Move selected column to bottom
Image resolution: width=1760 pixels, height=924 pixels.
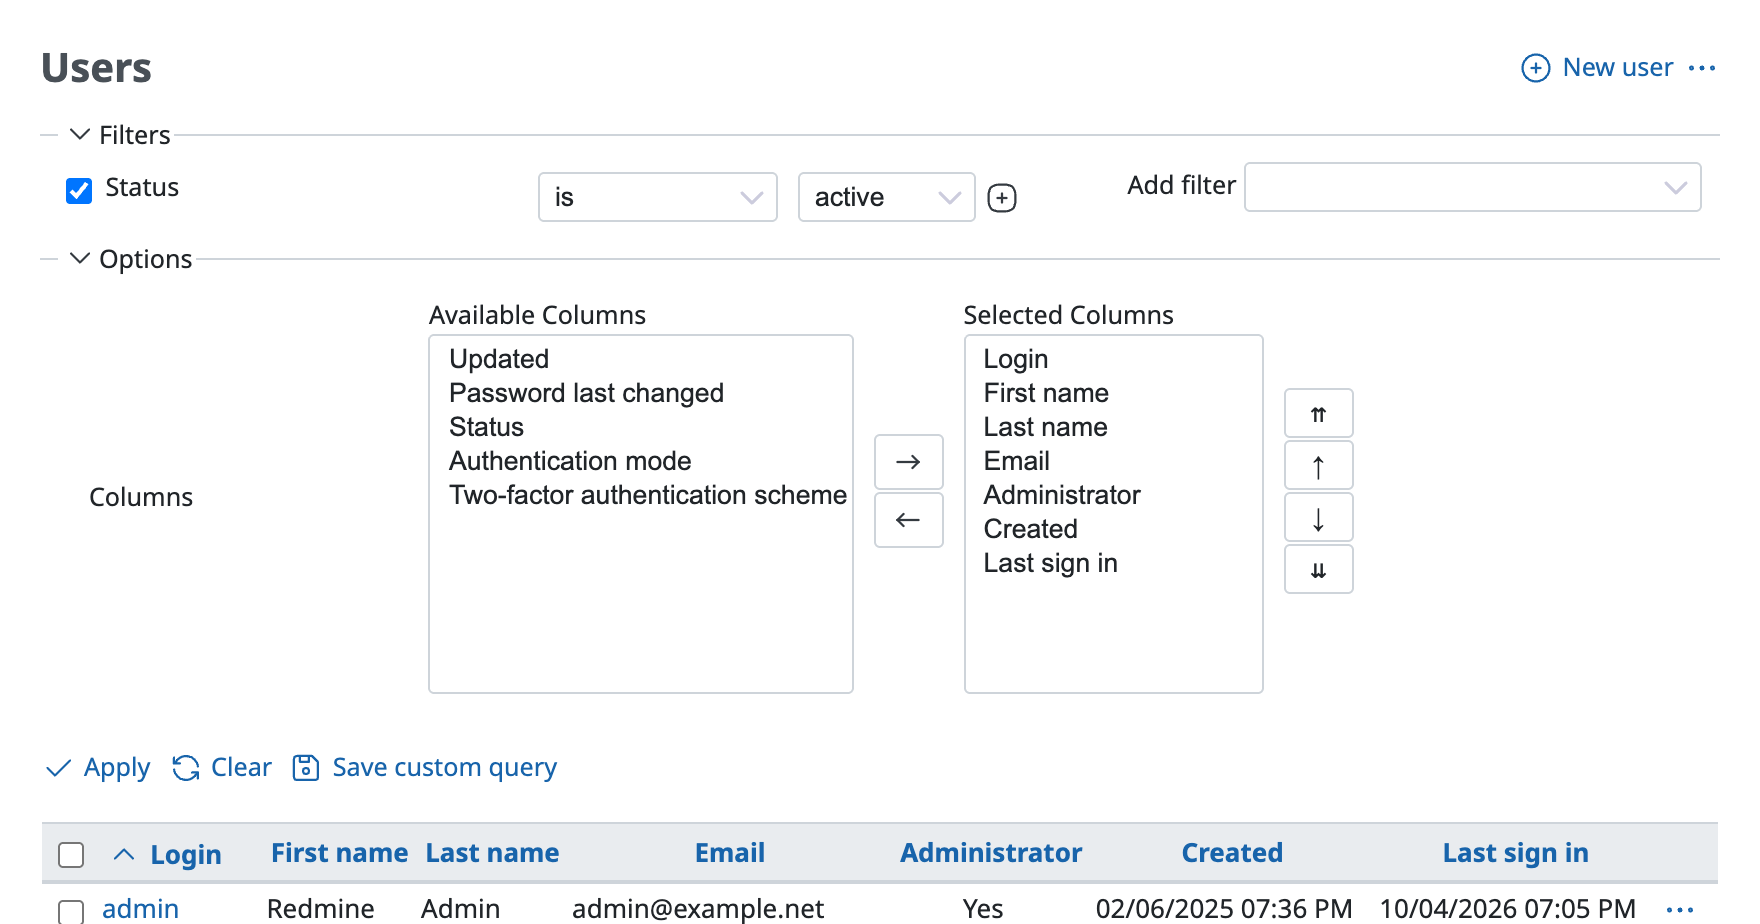(x=1318, y=570)
